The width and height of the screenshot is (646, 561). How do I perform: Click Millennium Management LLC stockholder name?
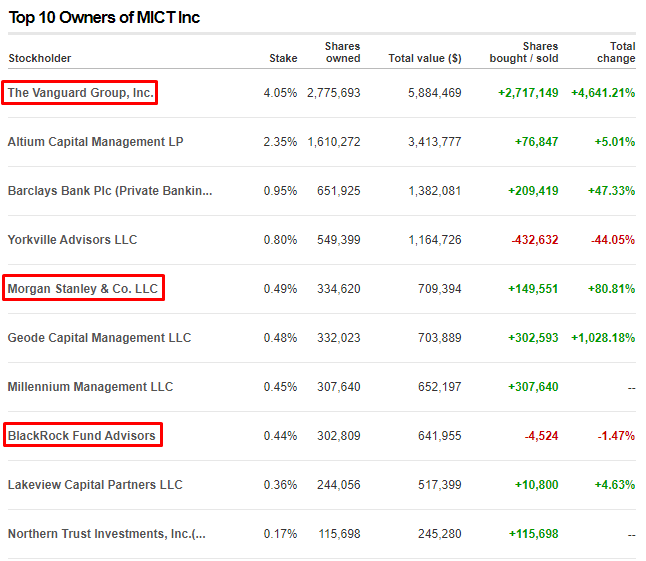(91, 387)
